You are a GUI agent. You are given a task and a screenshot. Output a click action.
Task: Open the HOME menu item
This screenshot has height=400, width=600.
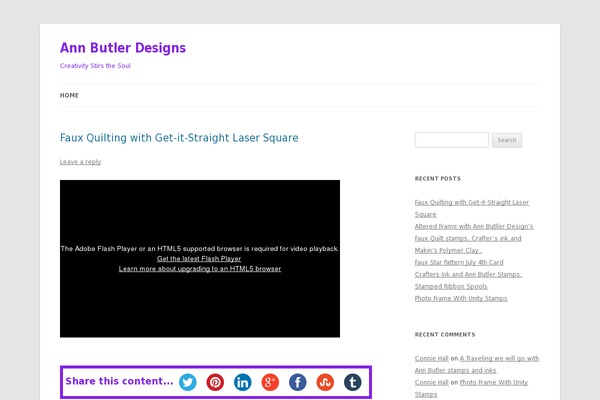click(x=69, y=95)
